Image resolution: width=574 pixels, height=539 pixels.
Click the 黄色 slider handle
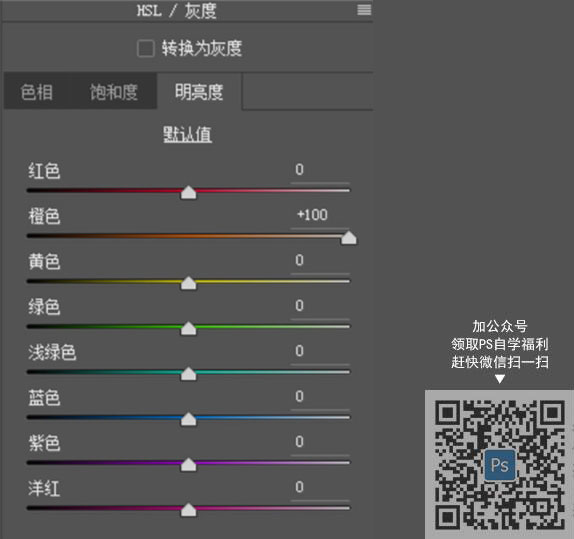[189, 283]
